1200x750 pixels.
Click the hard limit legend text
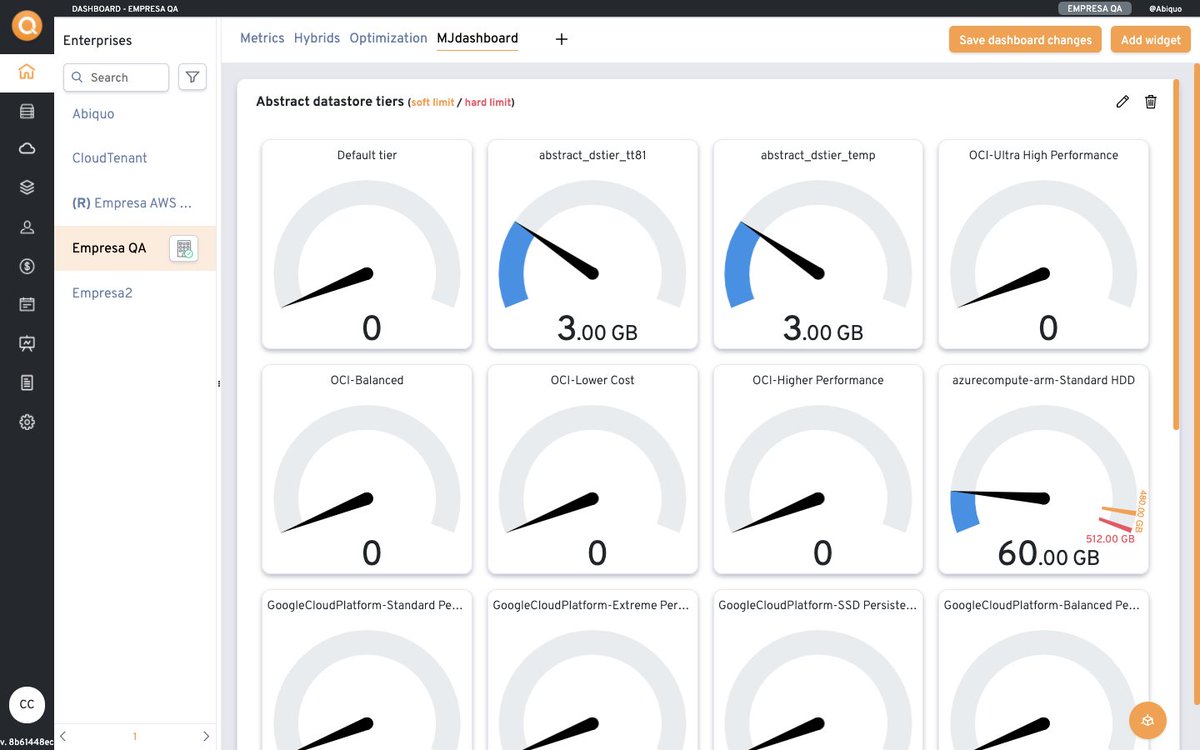(487, 103)
